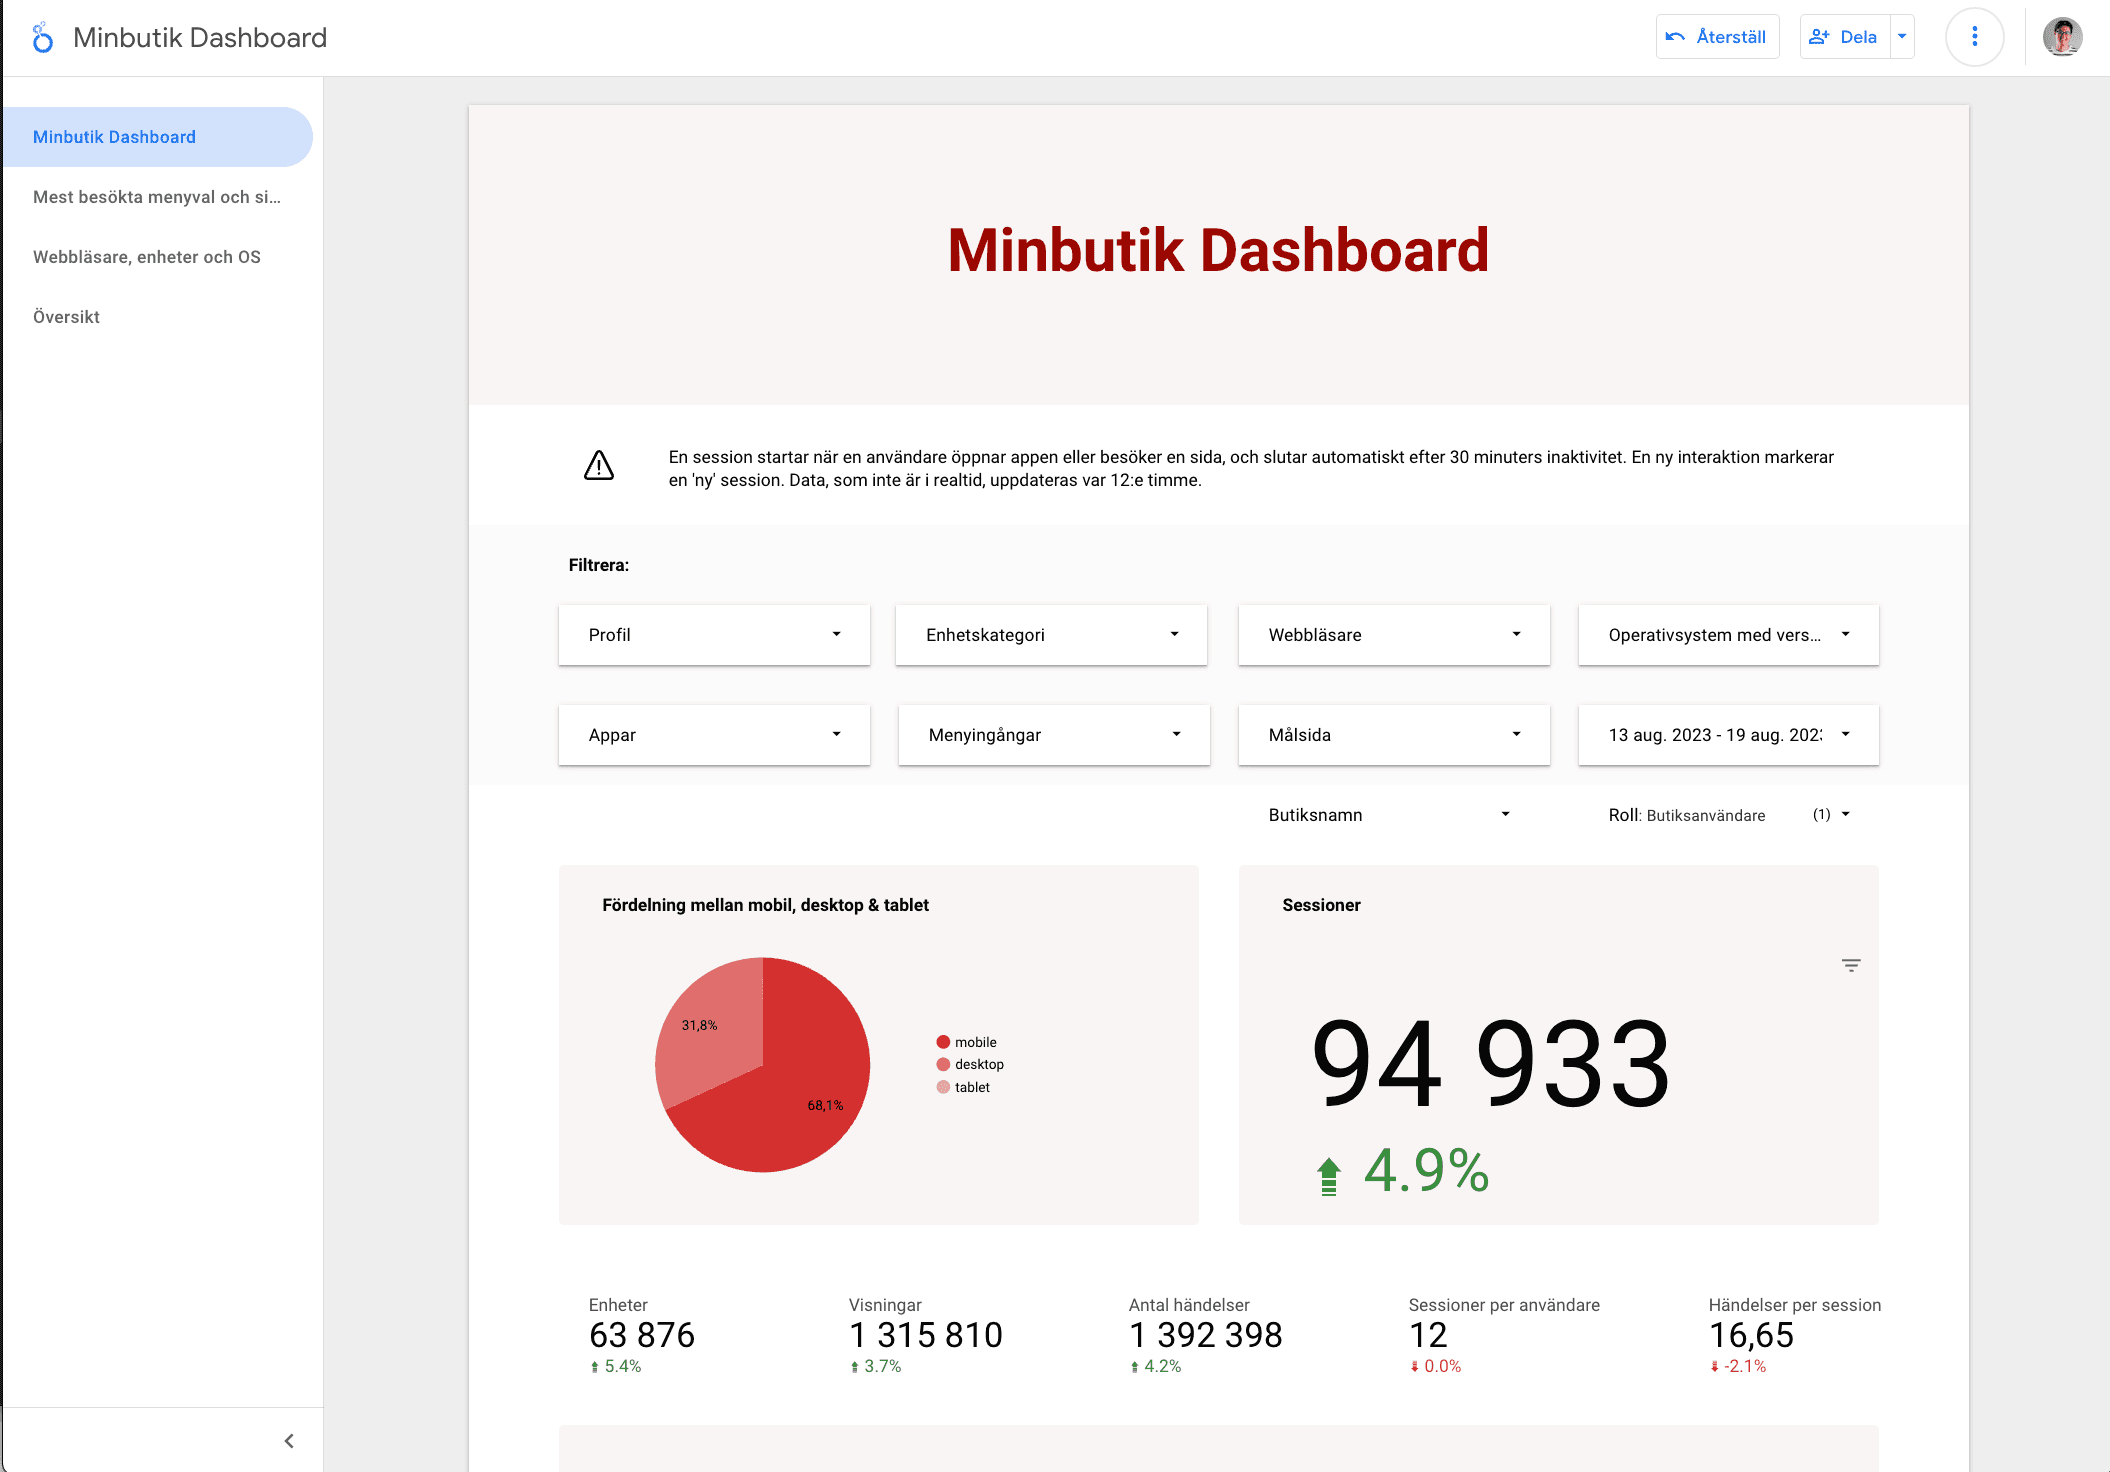Open the Enhetskategori filter

[1051, 634]
